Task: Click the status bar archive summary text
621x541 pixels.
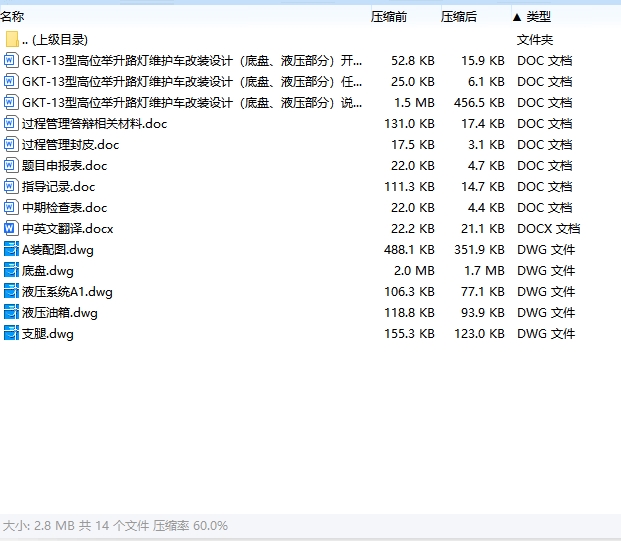Action: click(x=115, y=526)
